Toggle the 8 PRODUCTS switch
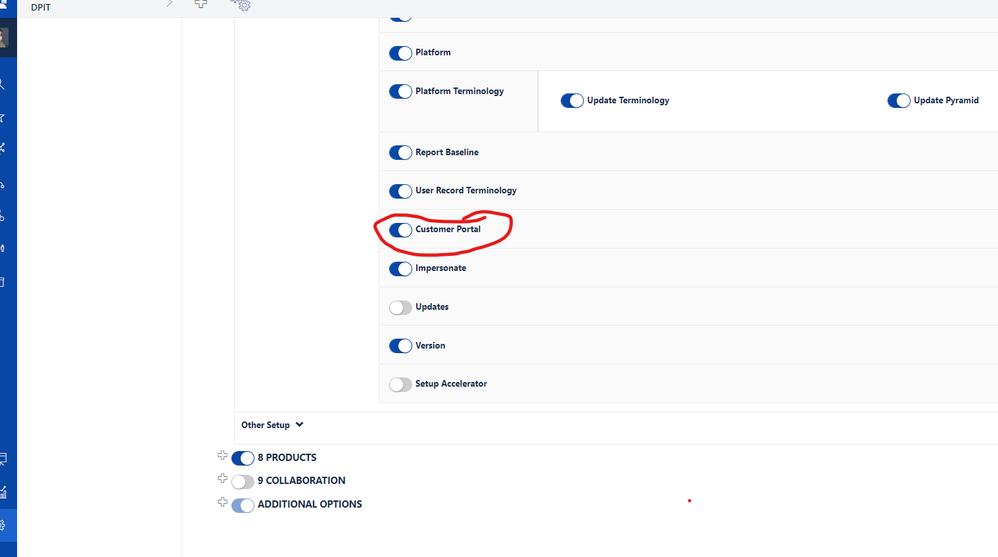 pyautogui.click(x=242, y=458)
